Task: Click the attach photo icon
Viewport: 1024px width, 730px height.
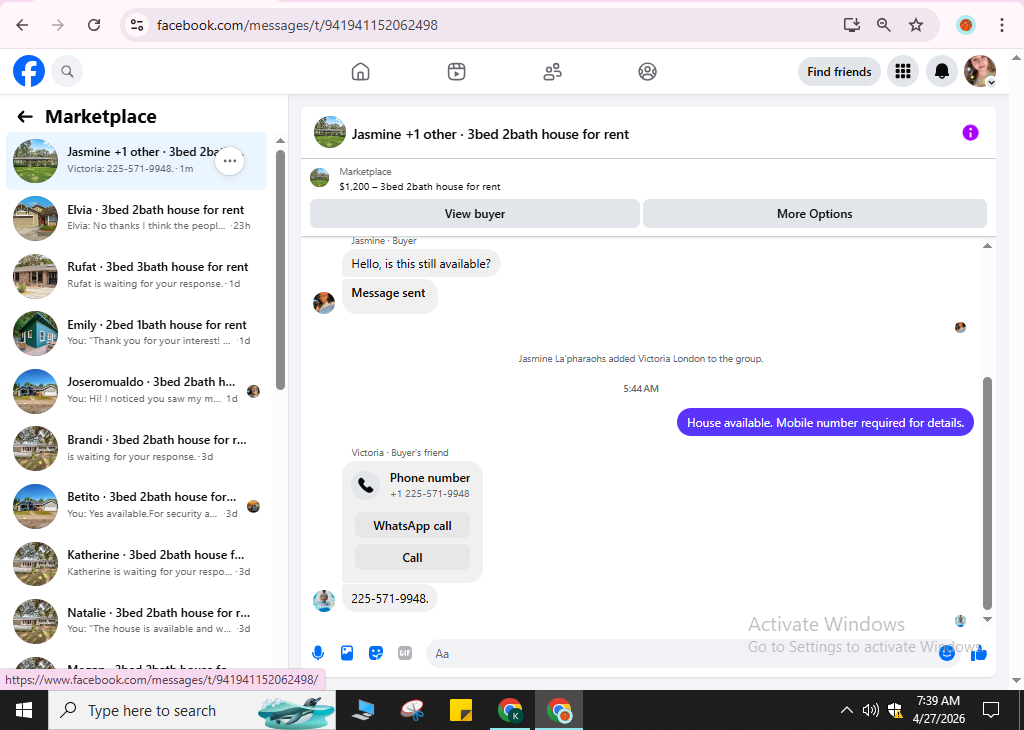Action: tap(347, 653)
